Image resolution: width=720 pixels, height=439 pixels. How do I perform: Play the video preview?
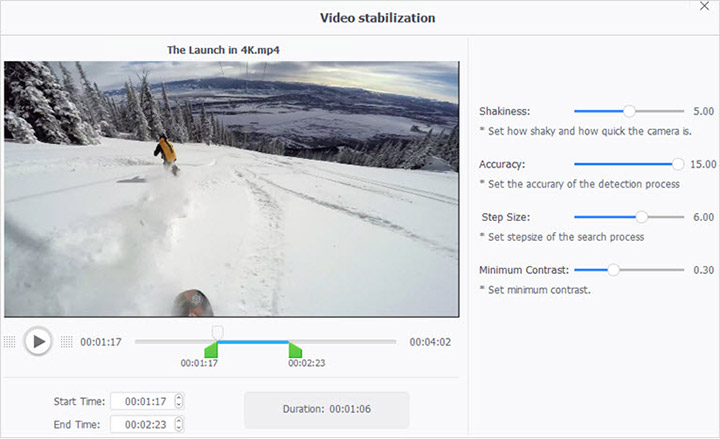(x=38, y=342)
